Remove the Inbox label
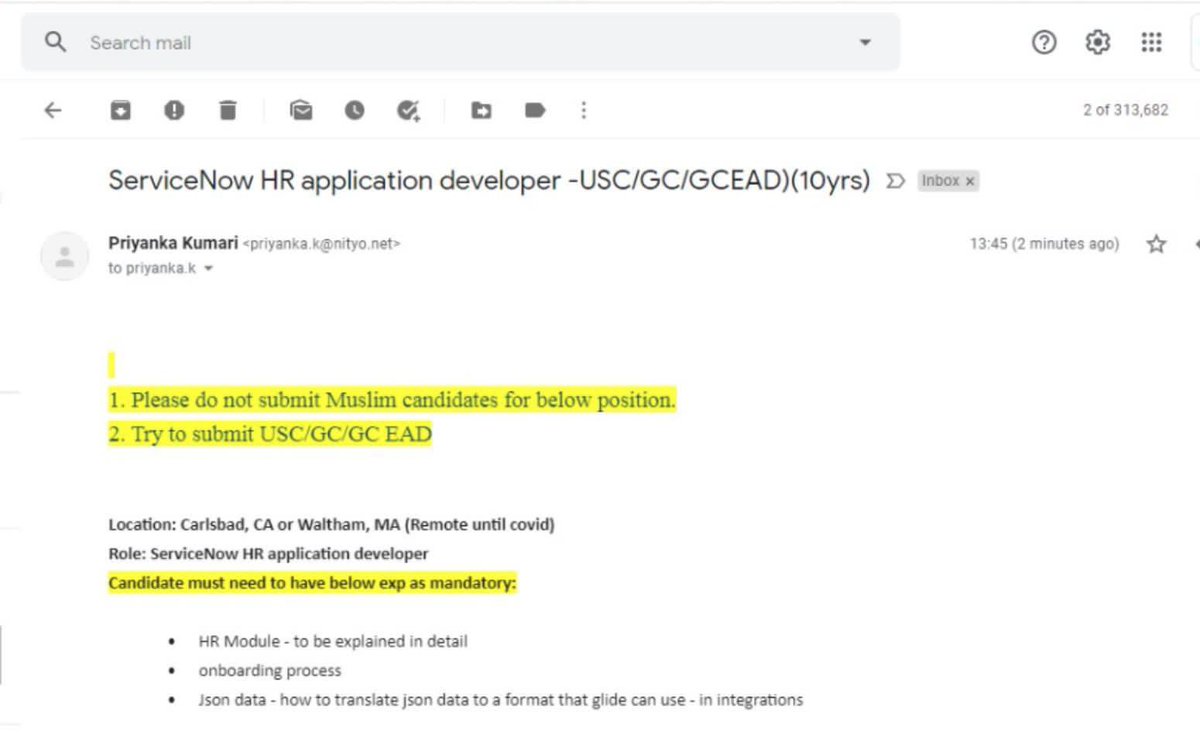Viewport: 1200px width, 735px height. (x=969, y=181)
